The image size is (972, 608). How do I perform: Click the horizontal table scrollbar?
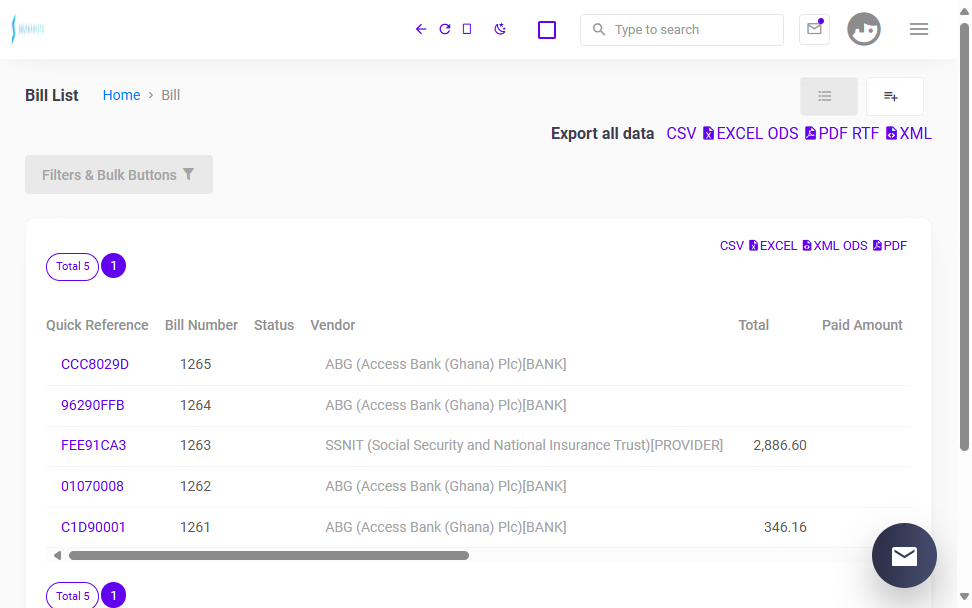[268, 556]
